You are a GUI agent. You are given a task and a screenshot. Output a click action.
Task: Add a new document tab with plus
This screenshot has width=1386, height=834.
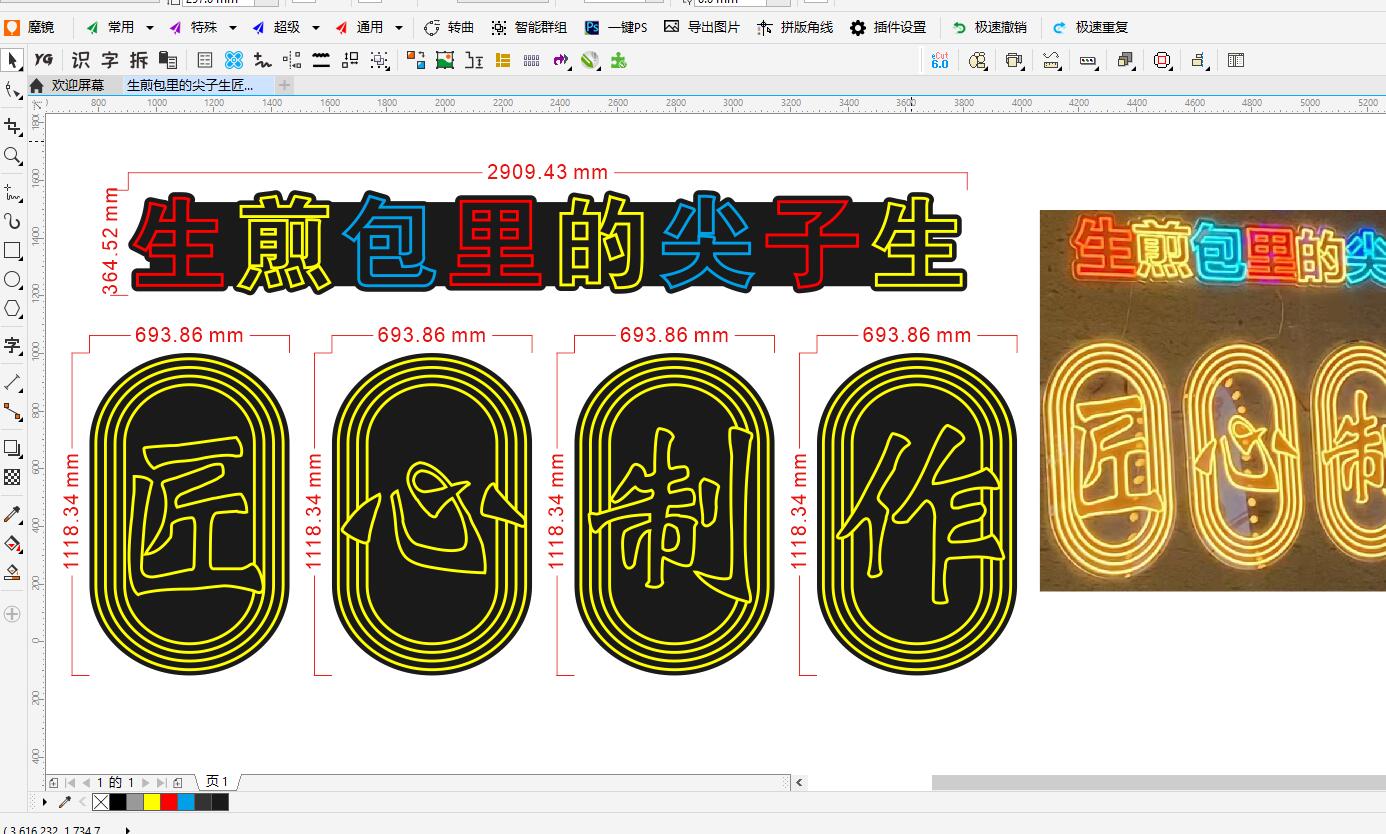(285, 85)
